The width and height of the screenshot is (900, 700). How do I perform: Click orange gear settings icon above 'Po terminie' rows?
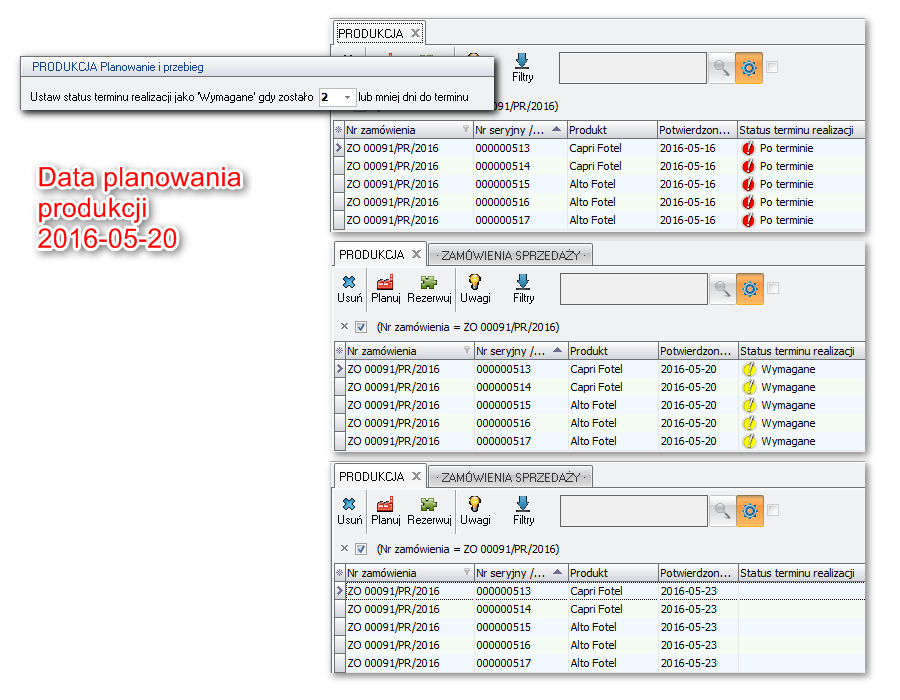(749, 68)
